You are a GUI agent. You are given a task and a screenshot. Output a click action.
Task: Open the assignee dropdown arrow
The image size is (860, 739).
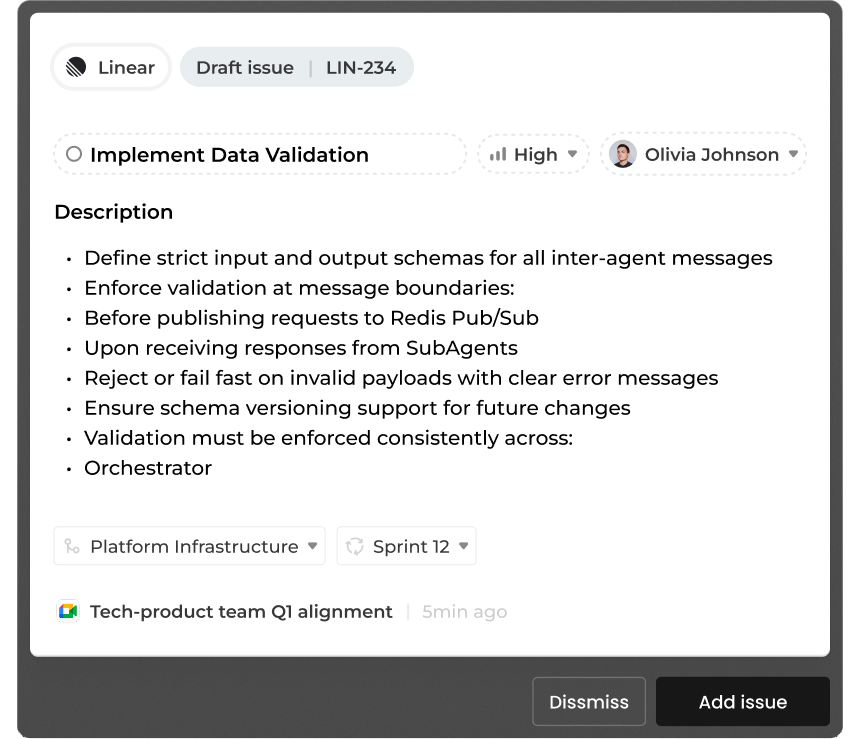793,154
